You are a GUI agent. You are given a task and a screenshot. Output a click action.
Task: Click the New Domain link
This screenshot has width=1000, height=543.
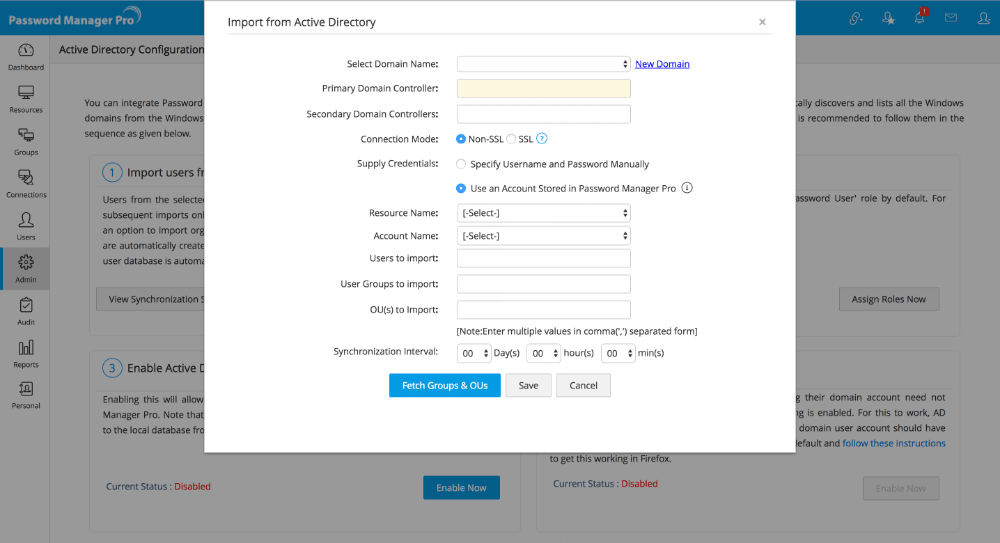pyautogui.click(x=662, y=64)
